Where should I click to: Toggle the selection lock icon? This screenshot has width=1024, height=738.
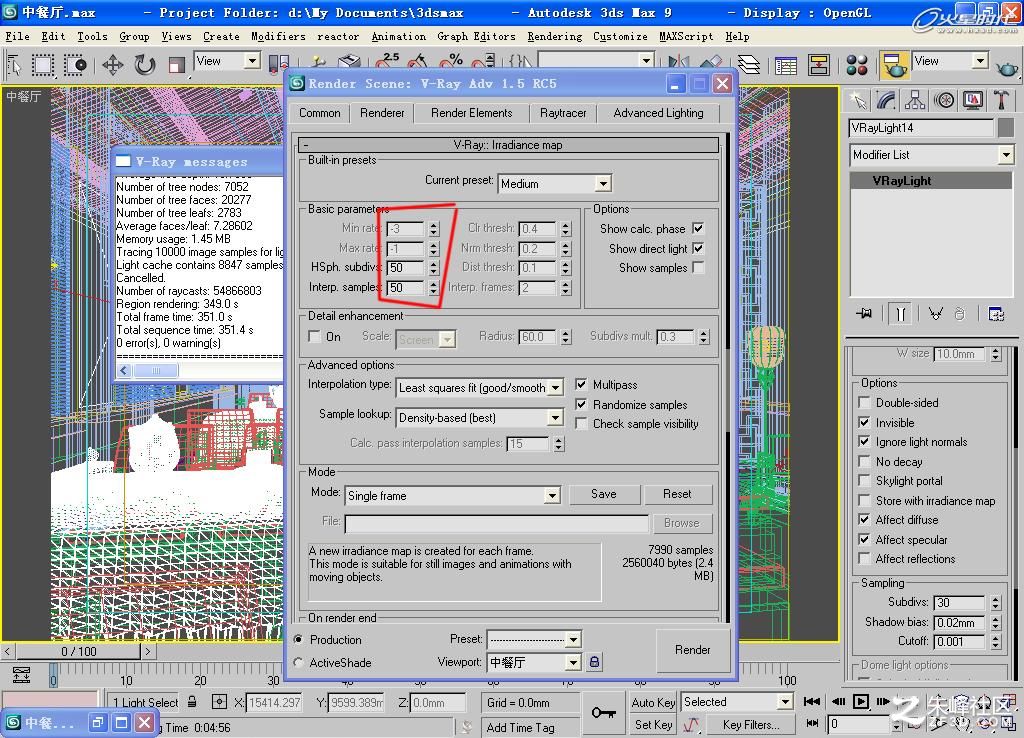192,702
